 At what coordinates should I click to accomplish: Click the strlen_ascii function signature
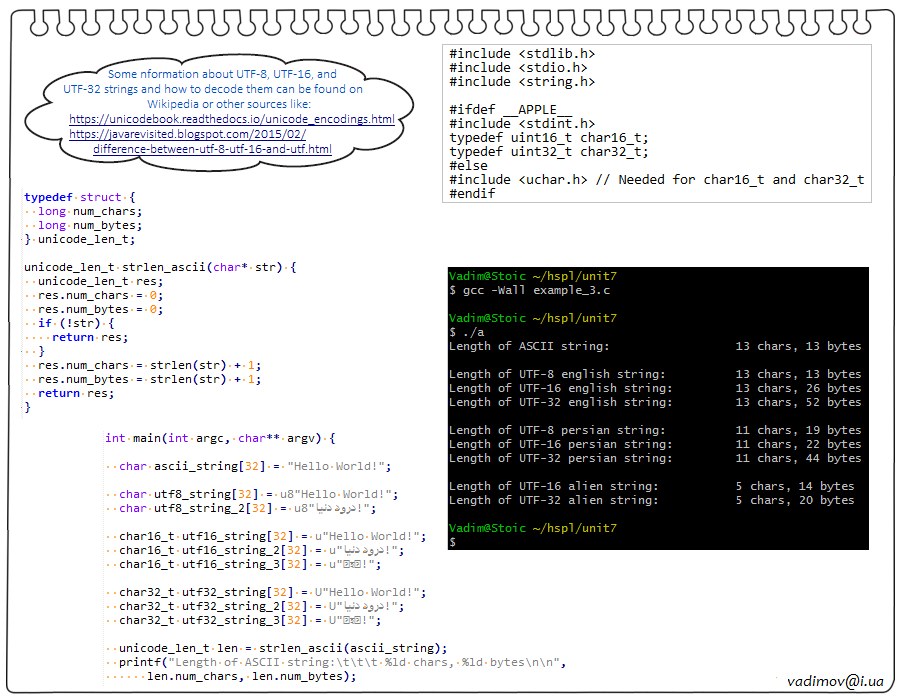pos(160,268)
